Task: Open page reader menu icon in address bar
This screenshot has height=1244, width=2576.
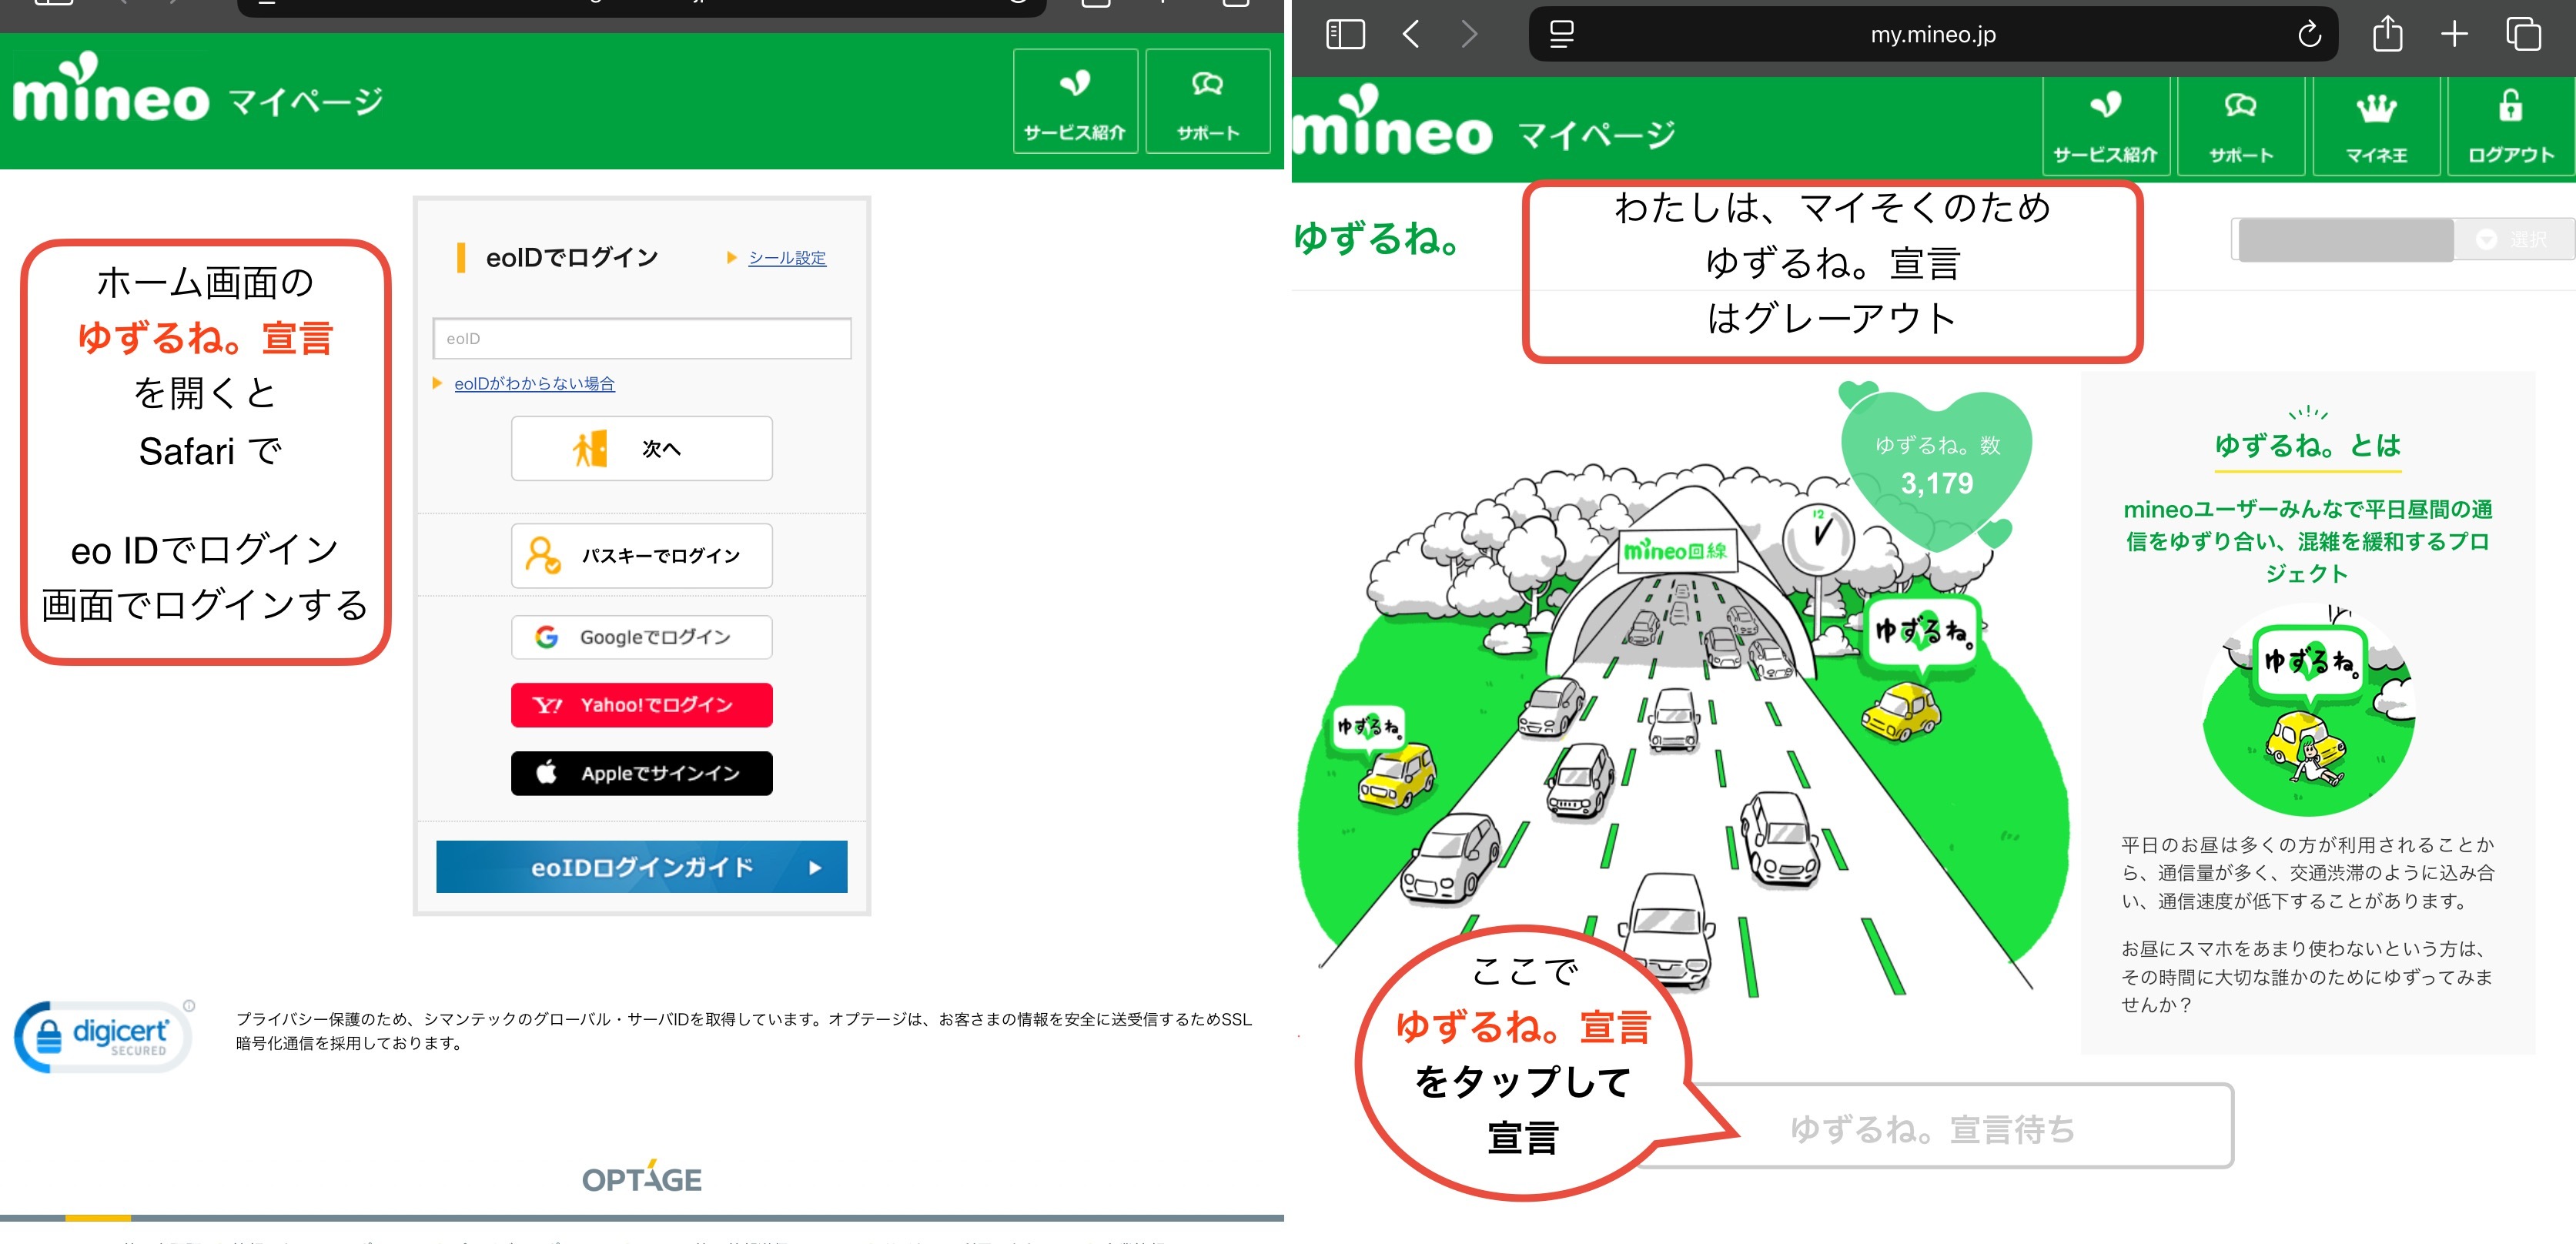Action: (1561, 35)
